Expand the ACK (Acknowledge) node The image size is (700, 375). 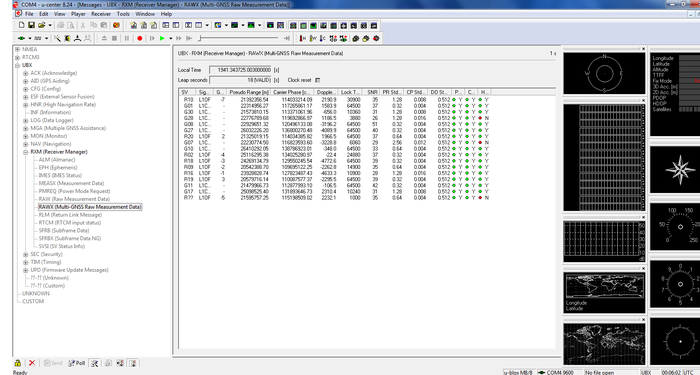pyautogui.click(x=25, y=73)
